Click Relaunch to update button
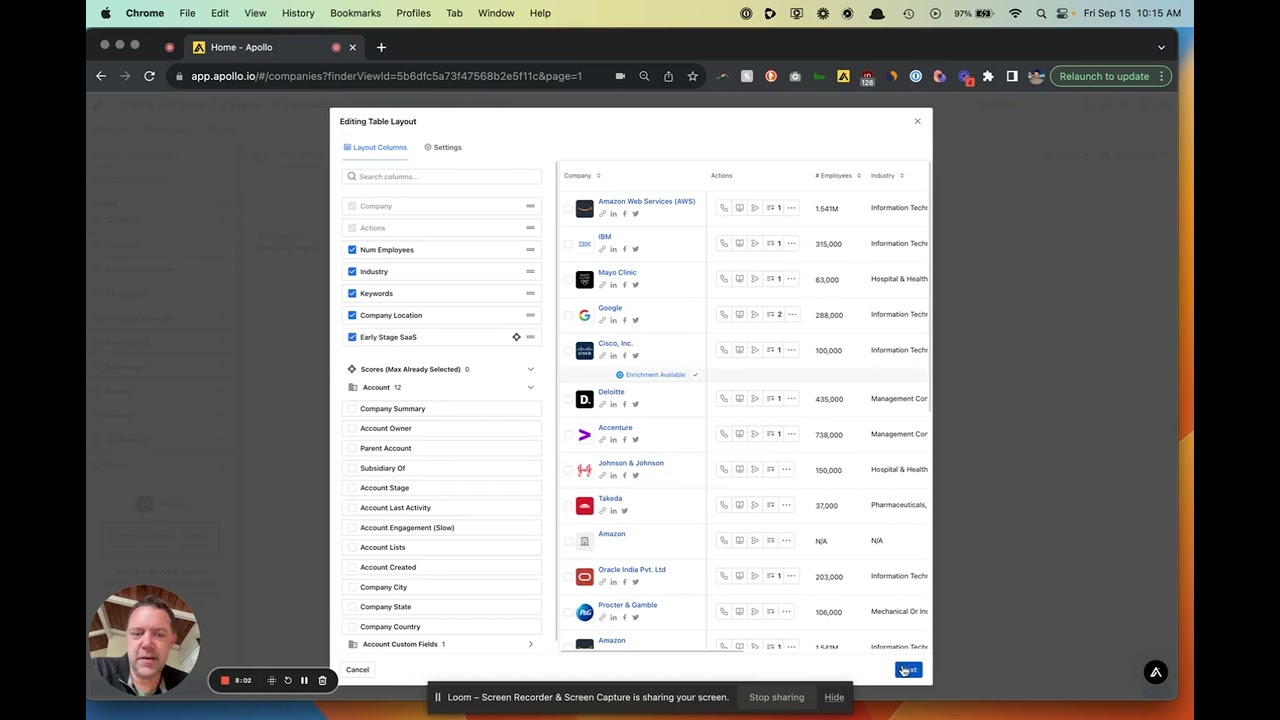Screen dimensions: 1280x720 [x=1110, y=76]
